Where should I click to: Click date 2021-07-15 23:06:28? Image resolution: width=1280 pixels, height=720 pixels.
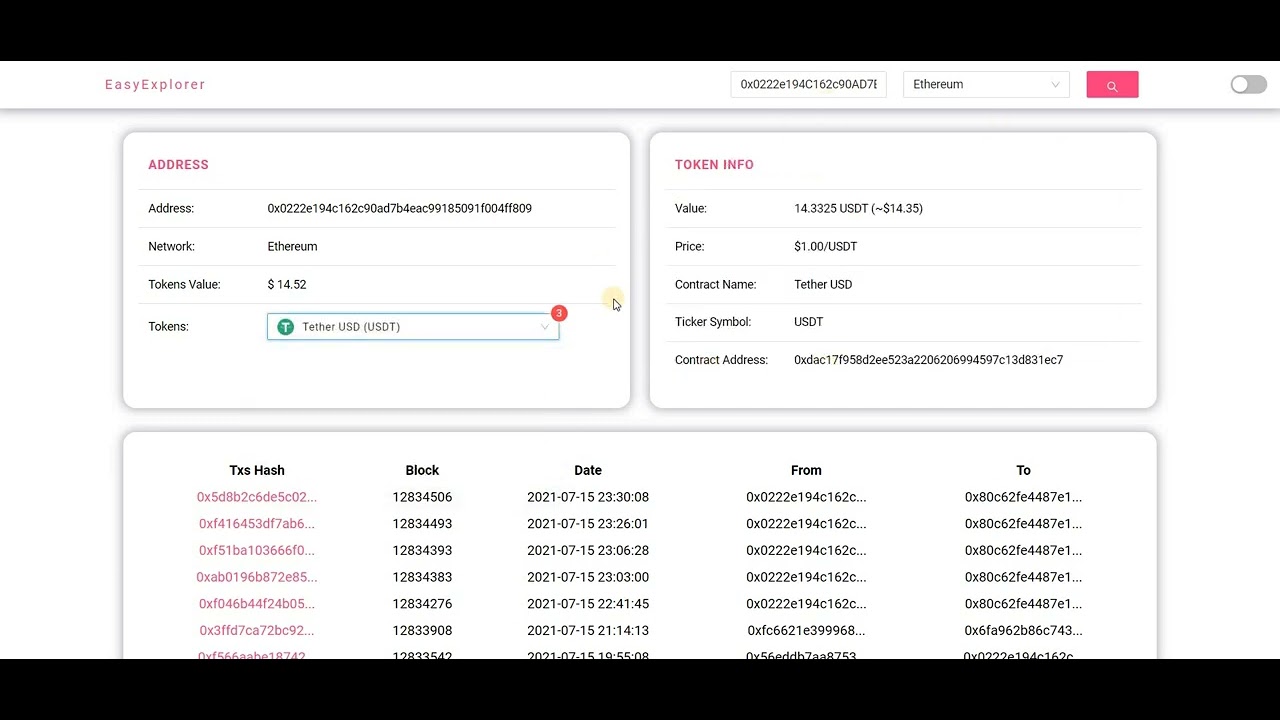(588, 551)
